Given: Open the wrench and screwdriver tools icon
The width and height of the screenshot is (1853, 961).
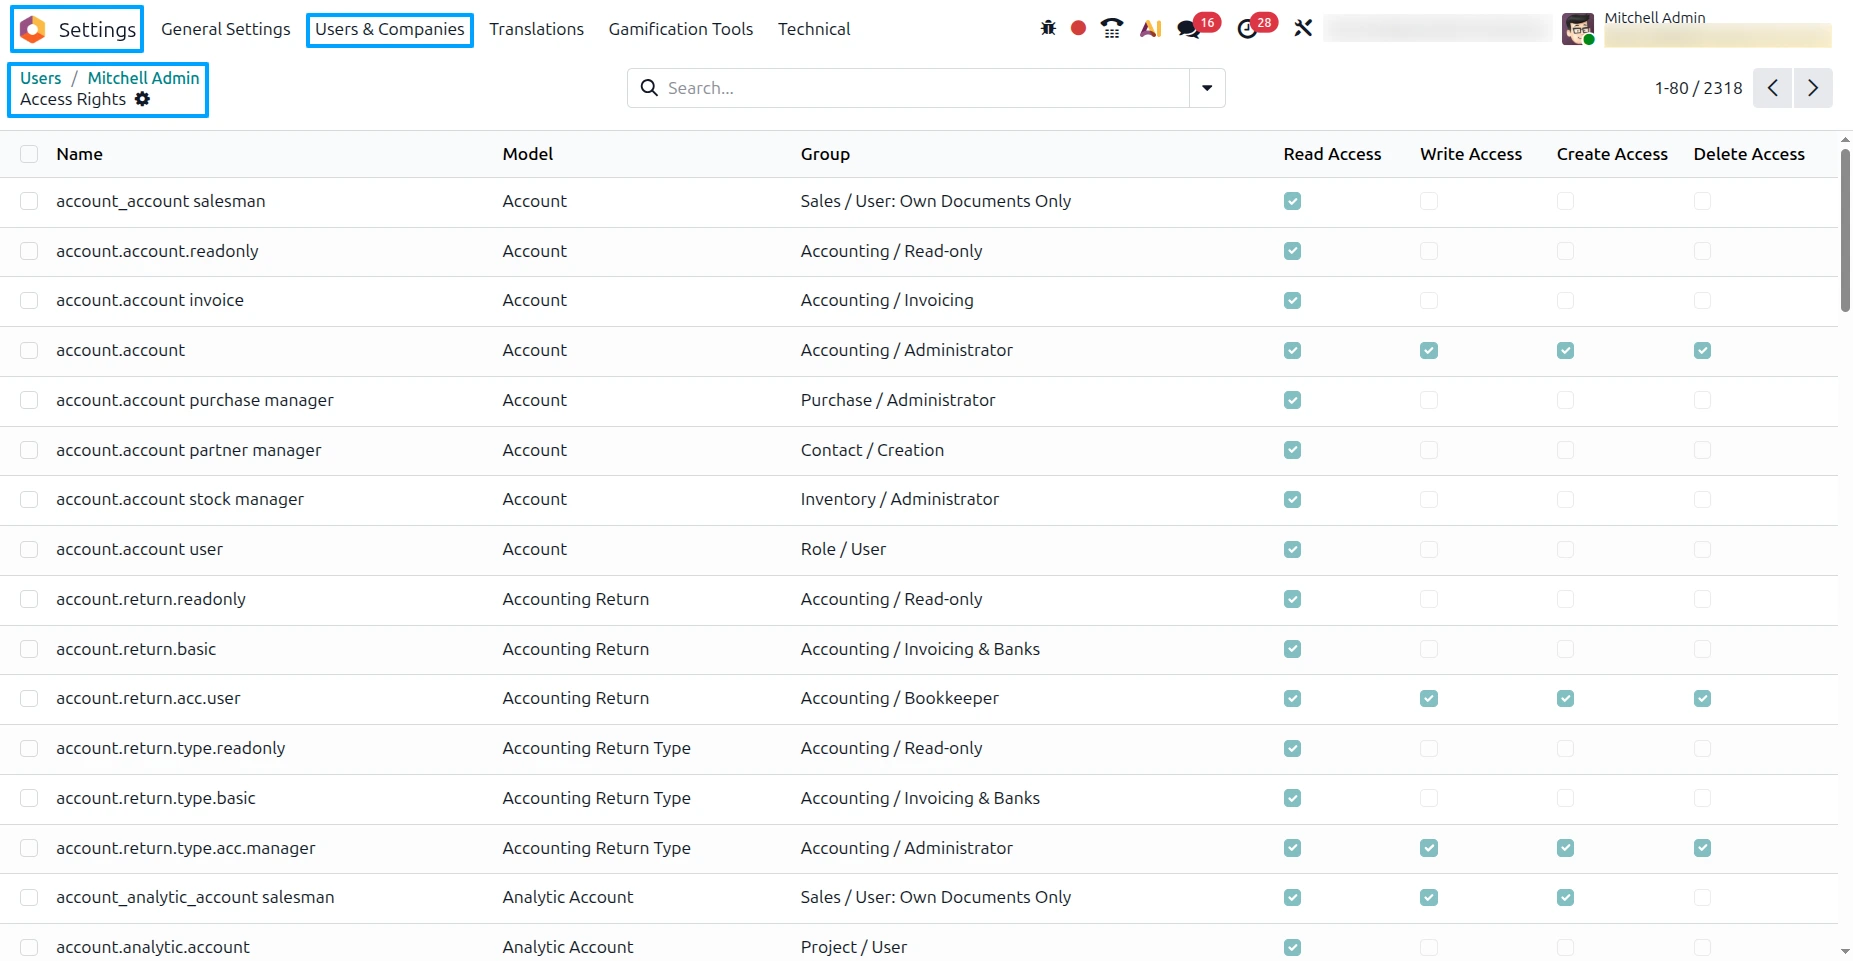Looking at the screenshot, I should (x=1303, y=28).
